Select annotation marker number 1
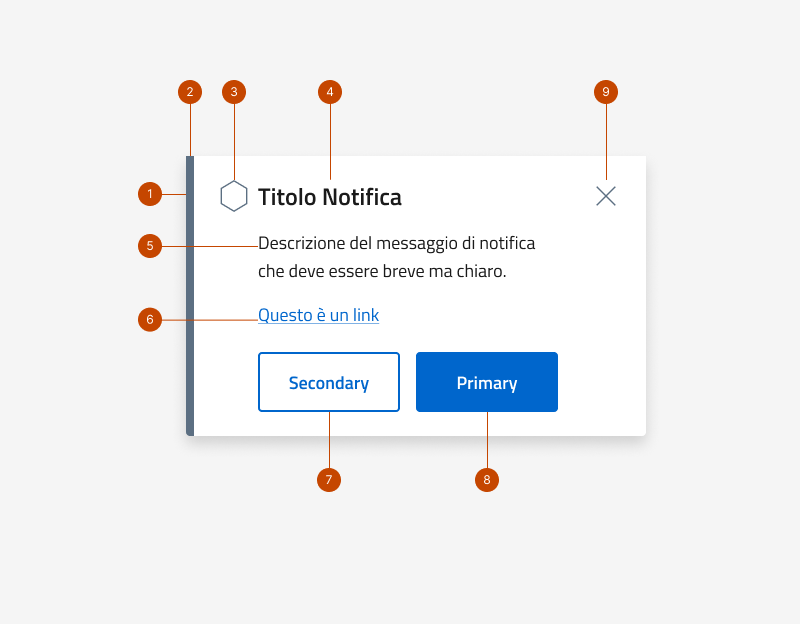 tap(151, 194)
